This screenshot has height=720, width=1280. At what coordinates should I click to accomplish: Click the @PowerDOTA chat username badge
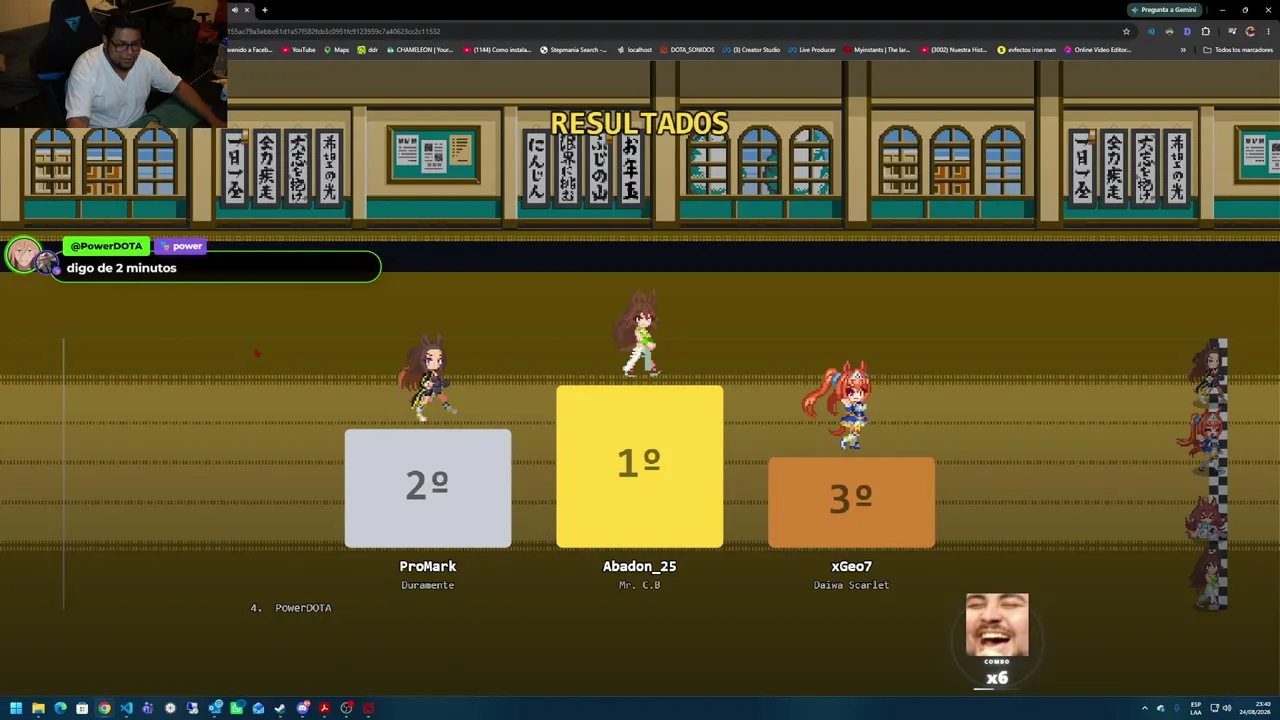pos(106,246)
